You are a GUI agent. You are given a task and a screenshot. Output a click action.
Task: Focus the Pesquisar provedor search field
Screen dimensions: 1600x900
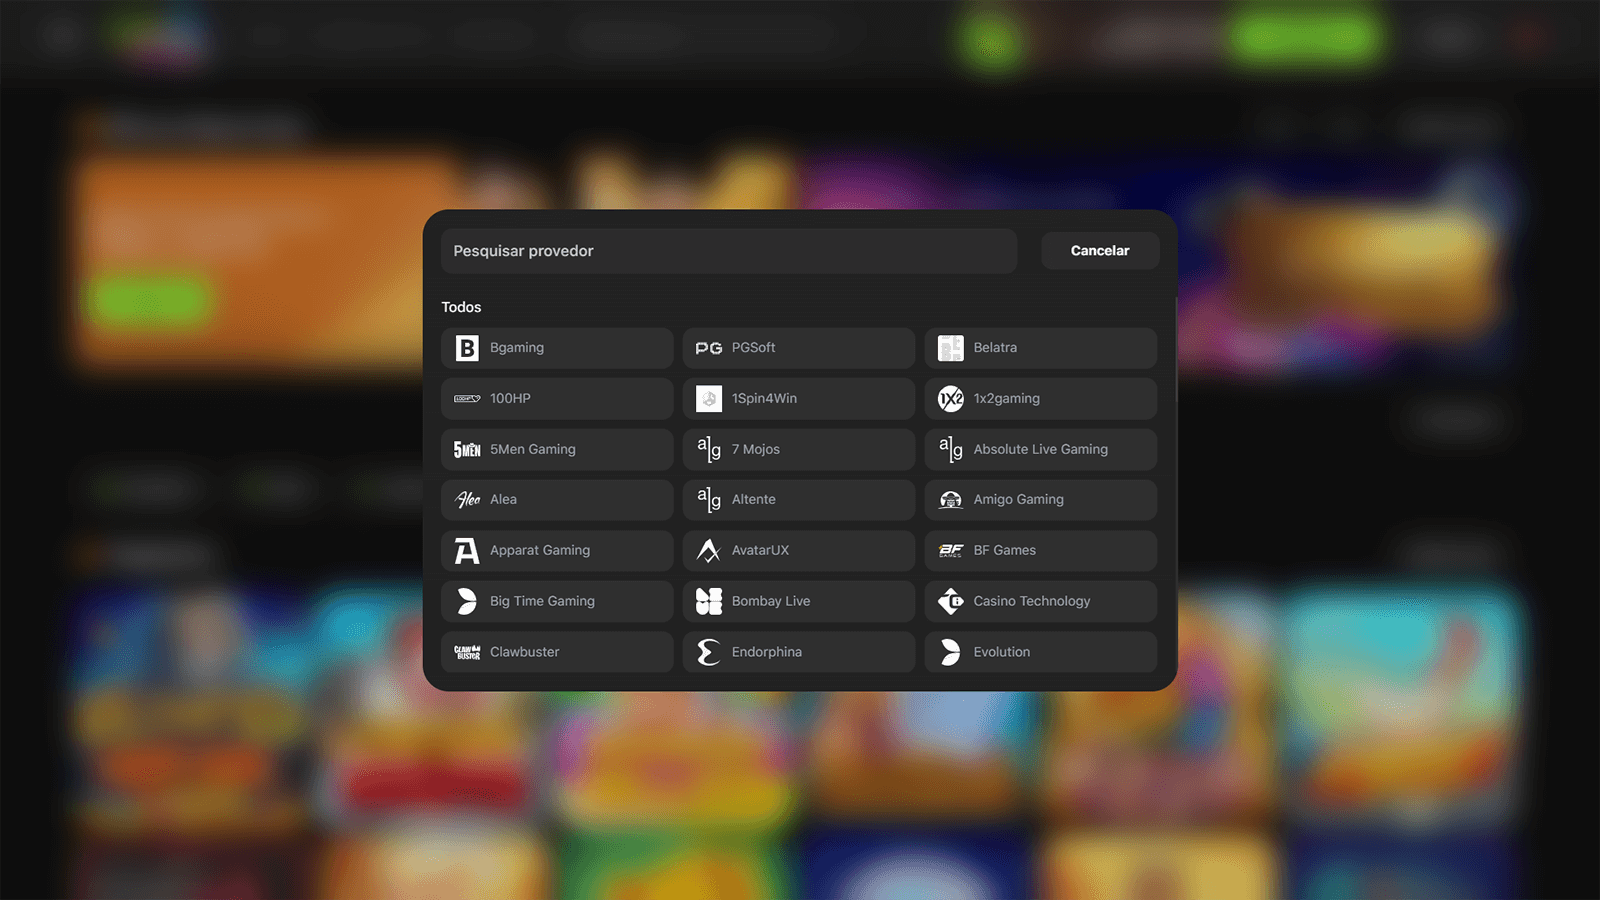point(729,251)
